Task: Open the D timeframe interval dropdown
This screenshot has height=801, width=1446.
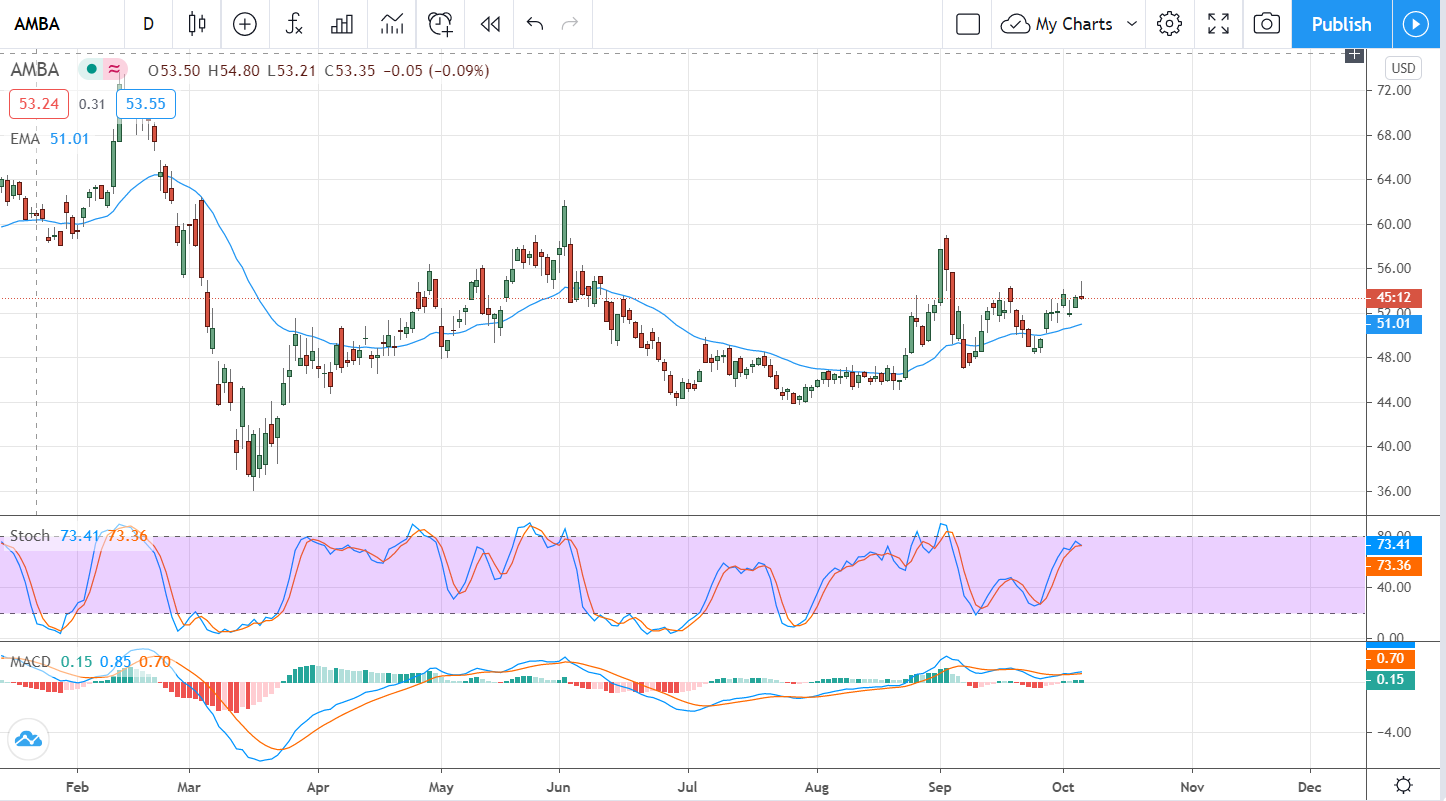Action: click(x=148, y=24)
